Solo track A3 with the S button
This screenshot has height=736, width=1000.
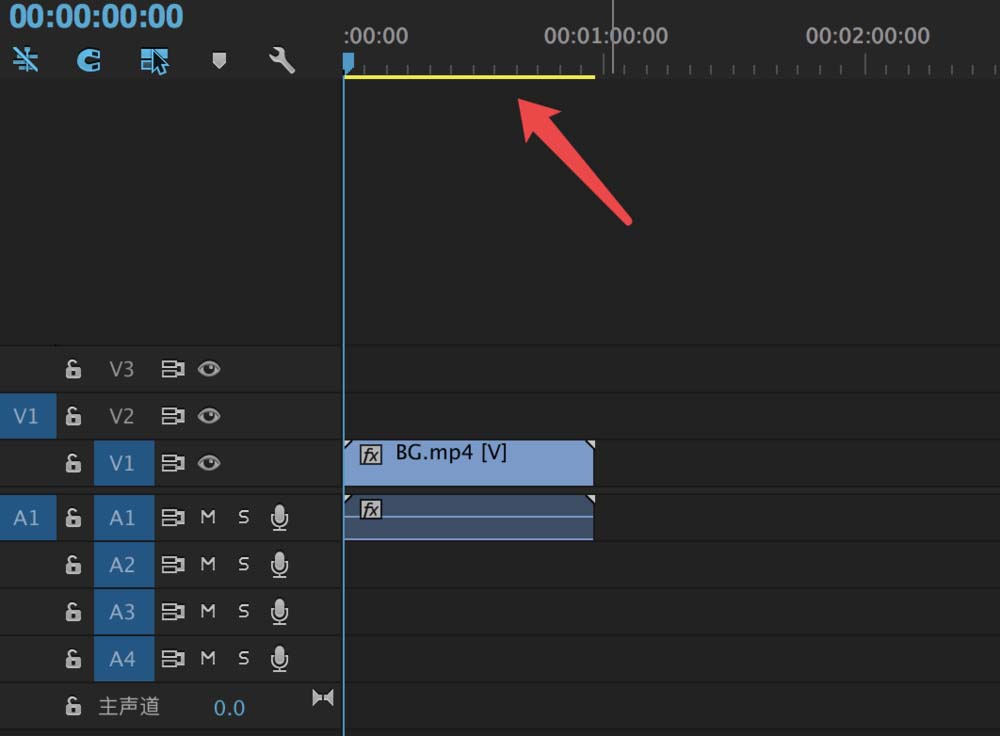(243, 611)
